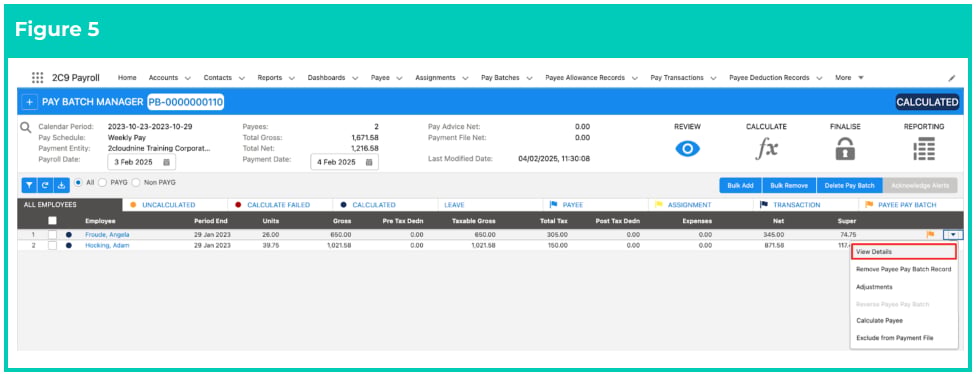Click the Gross column header

pyautogui.click(x=342, y=221)
